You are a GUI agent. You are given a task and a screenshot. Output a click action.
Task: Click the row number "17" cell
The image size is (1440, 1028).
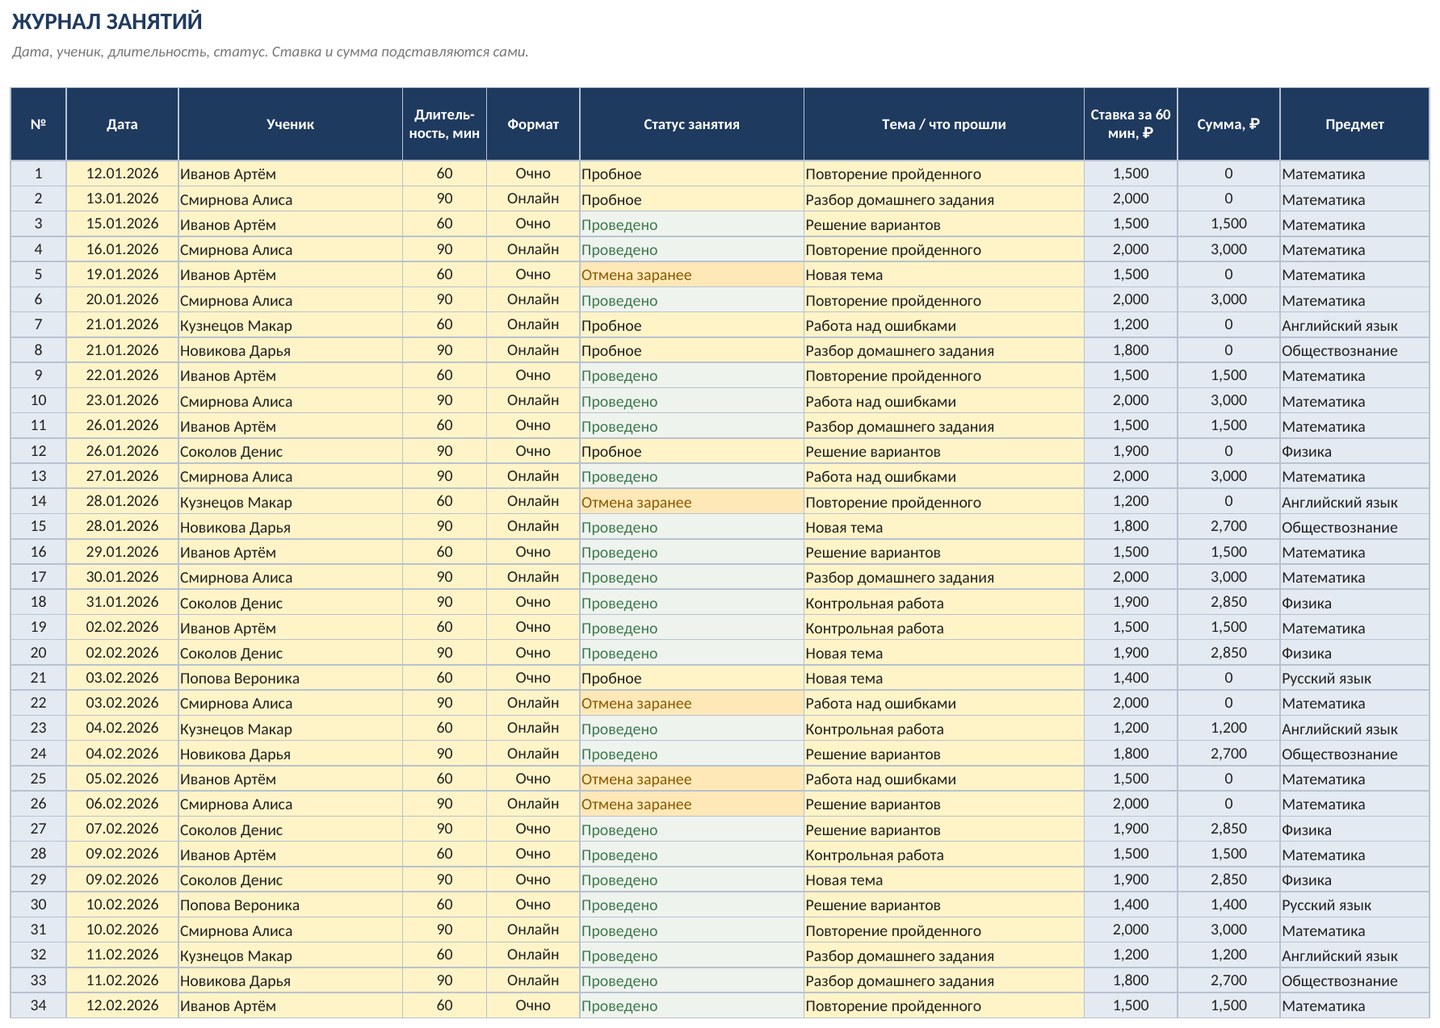[x=38, y=577]
